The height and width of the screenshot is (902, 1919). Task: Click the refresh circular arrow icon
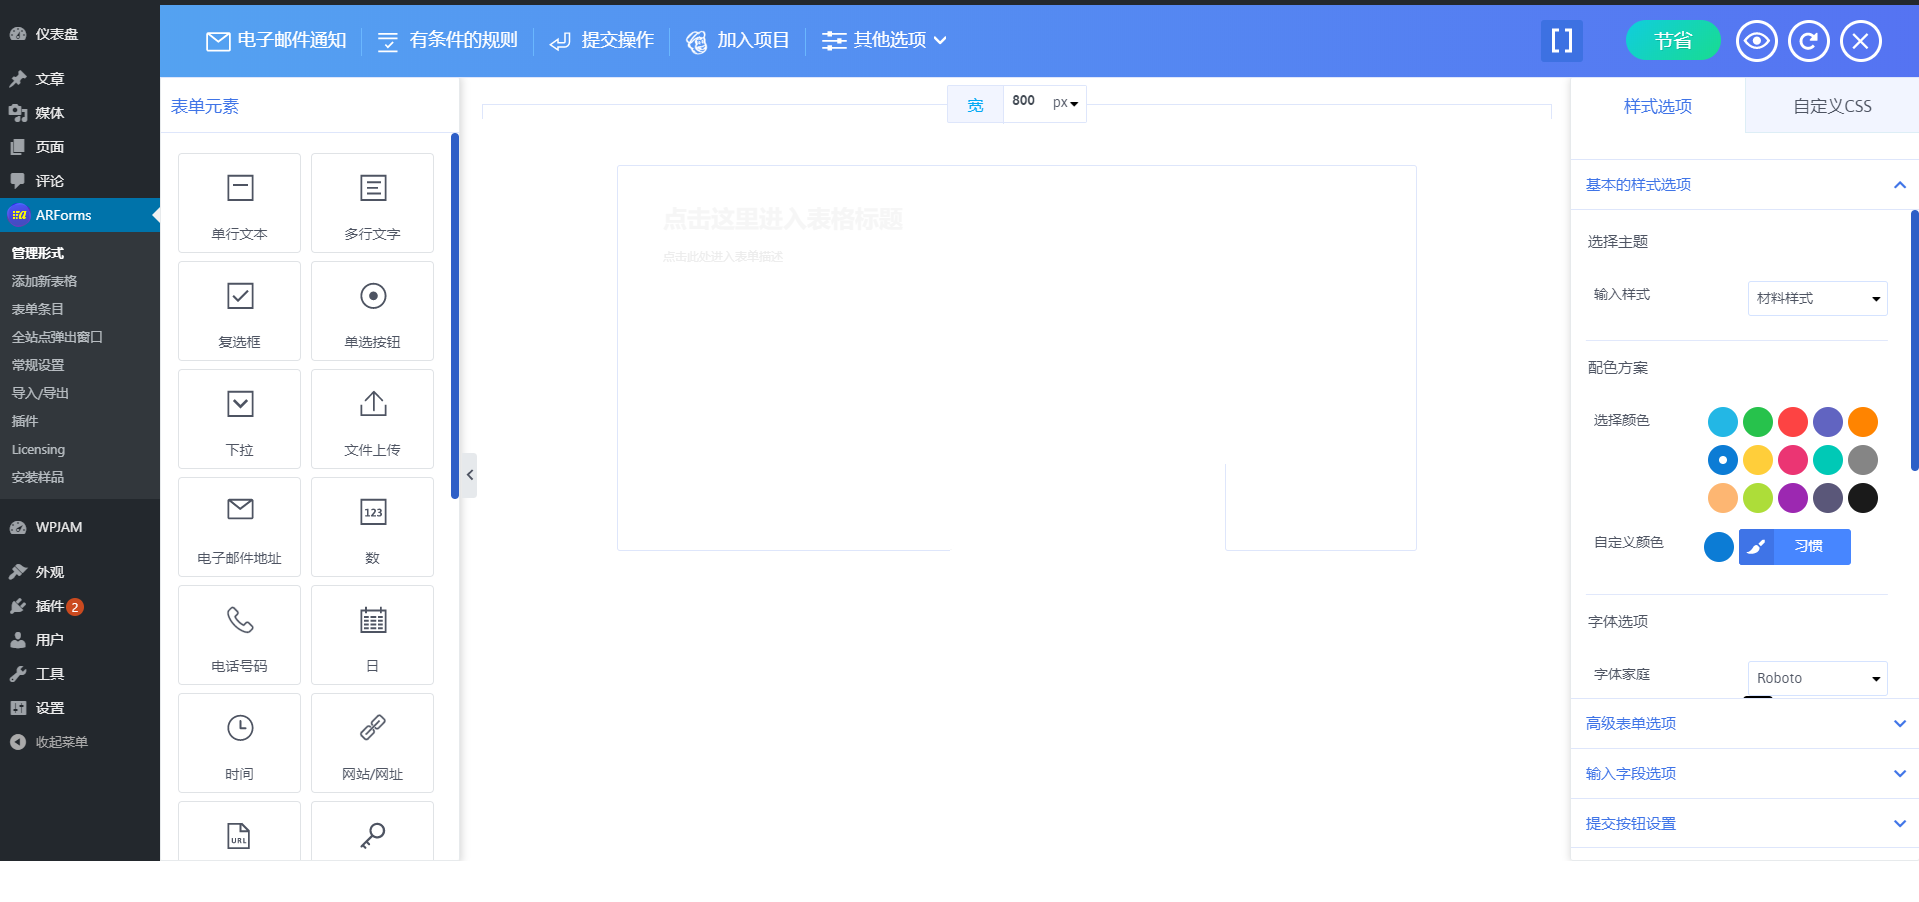pyautogui.click(x=1808, y=41)
